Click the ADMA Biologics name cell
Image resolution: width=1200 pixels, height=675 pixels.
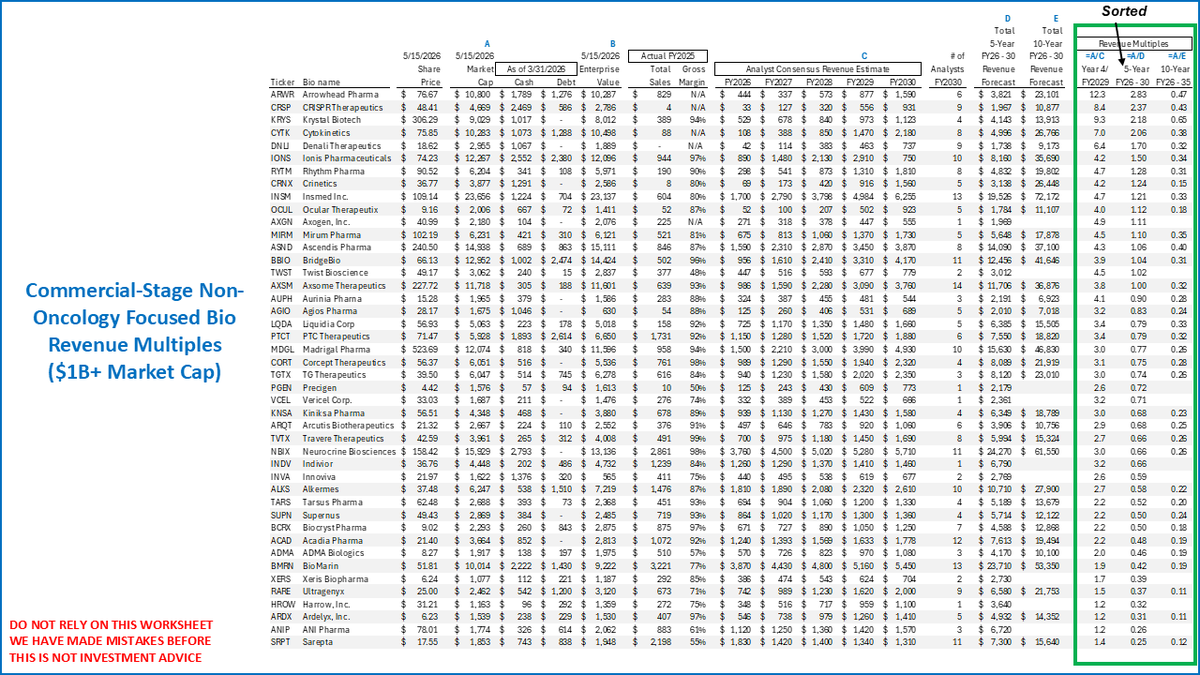pyautogui.click(x=331, y=552)
